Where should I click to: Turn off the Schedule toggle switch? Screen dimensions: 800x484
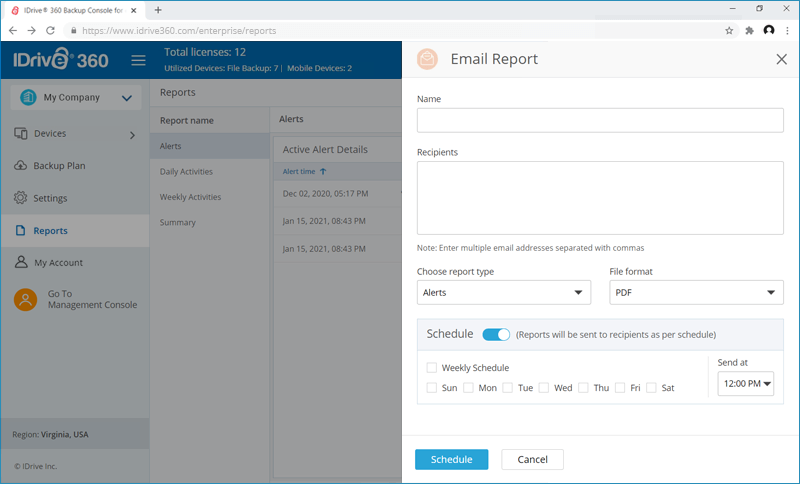click(x=496, y=335)
